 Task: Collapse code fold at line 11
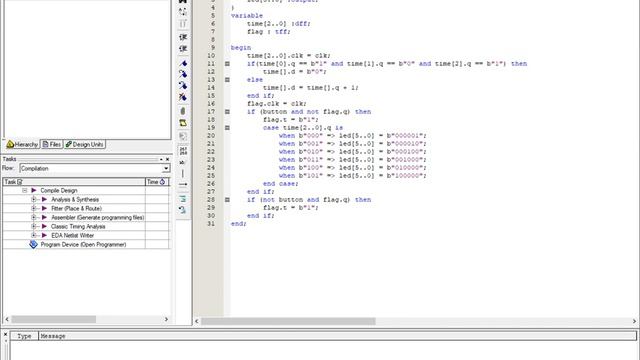[x=227, y=64]
